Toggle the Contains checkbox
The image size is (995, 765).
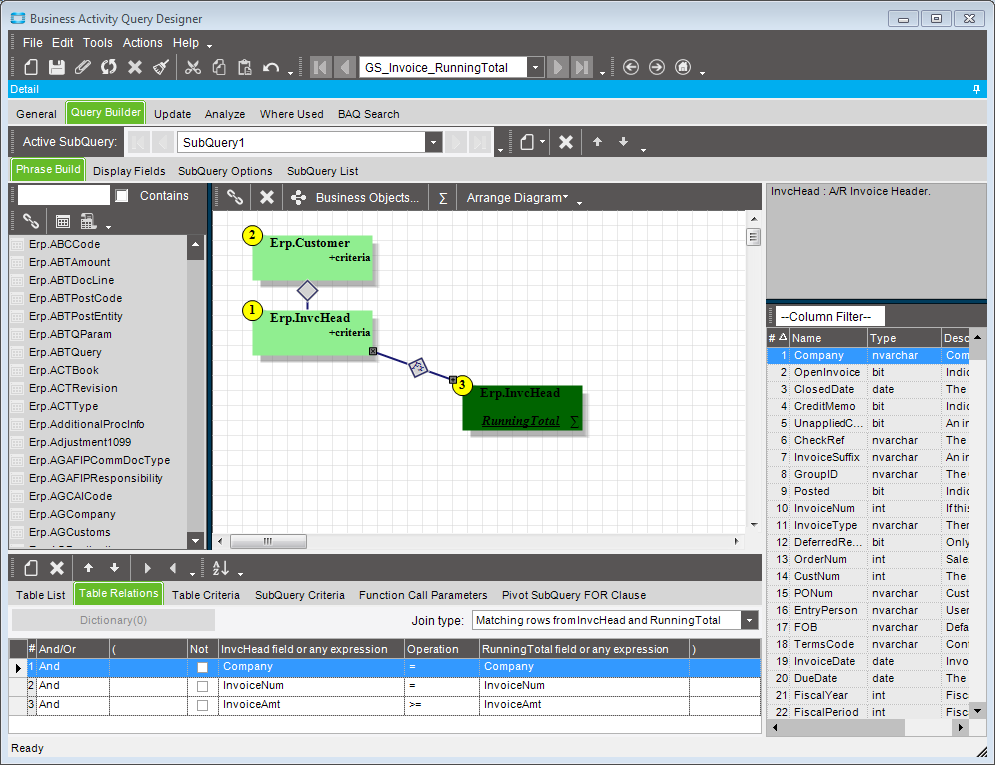[x=122, y=196]
